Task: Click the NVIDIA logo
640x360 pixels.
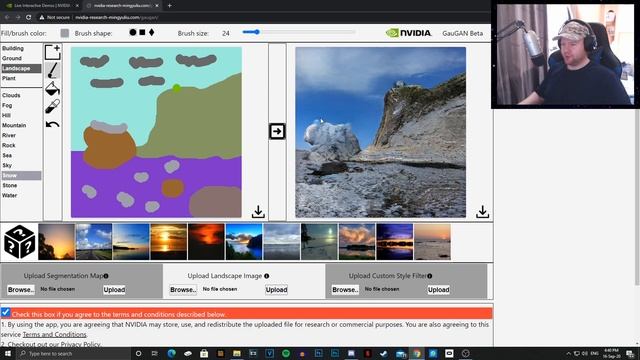Action: click(409, 33)
